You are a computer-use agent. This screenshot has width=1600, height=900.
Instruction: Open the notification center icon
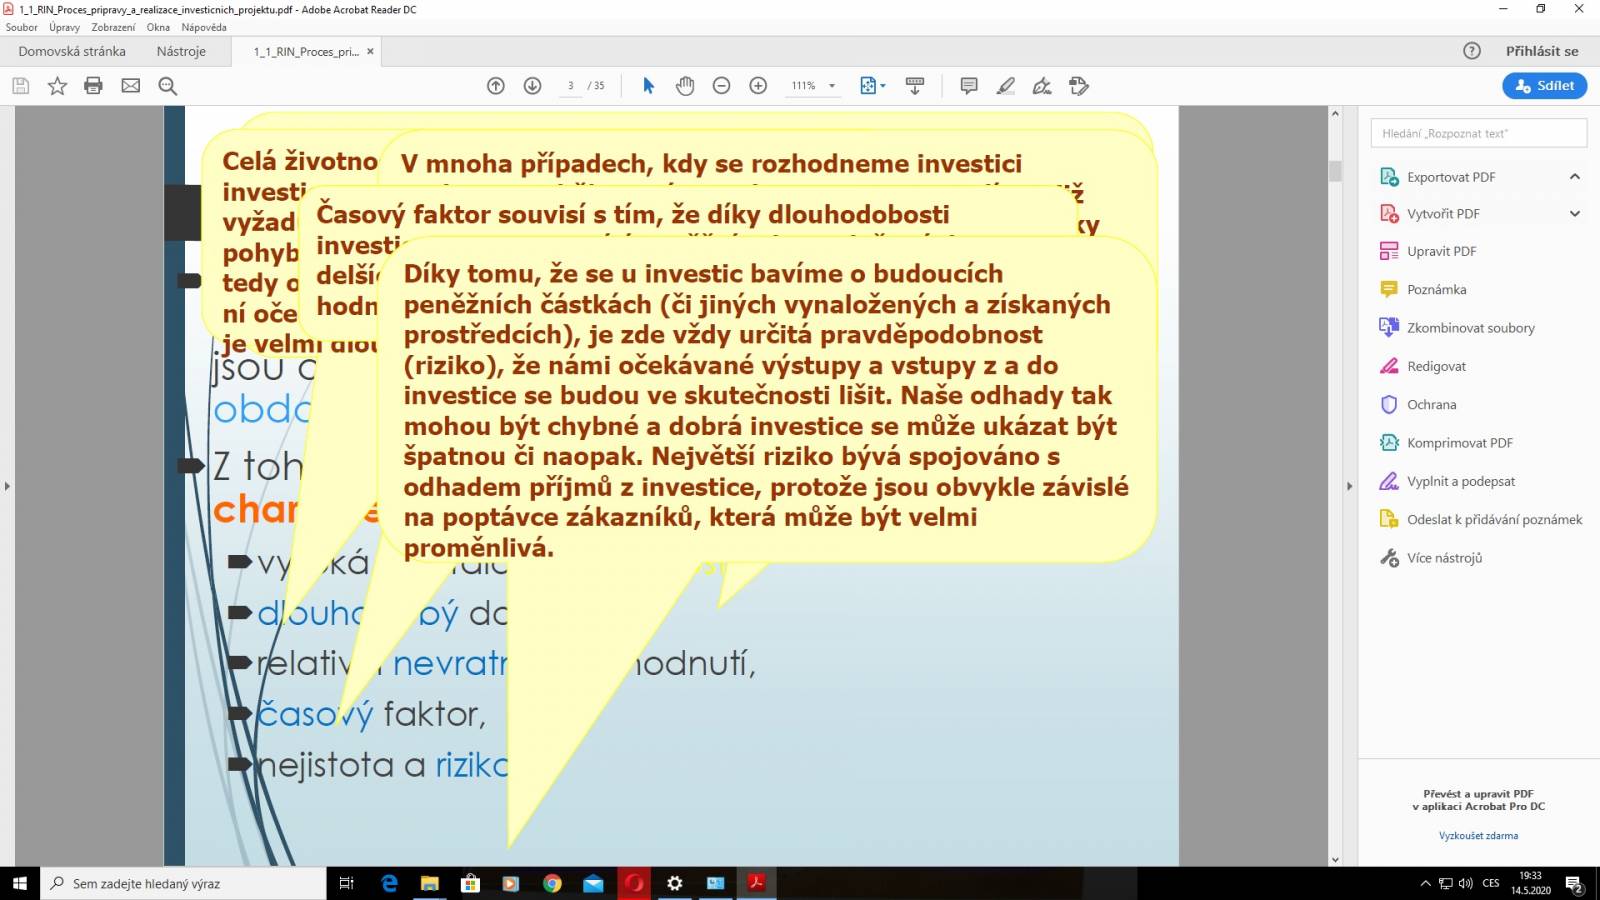click(1574, 884)
